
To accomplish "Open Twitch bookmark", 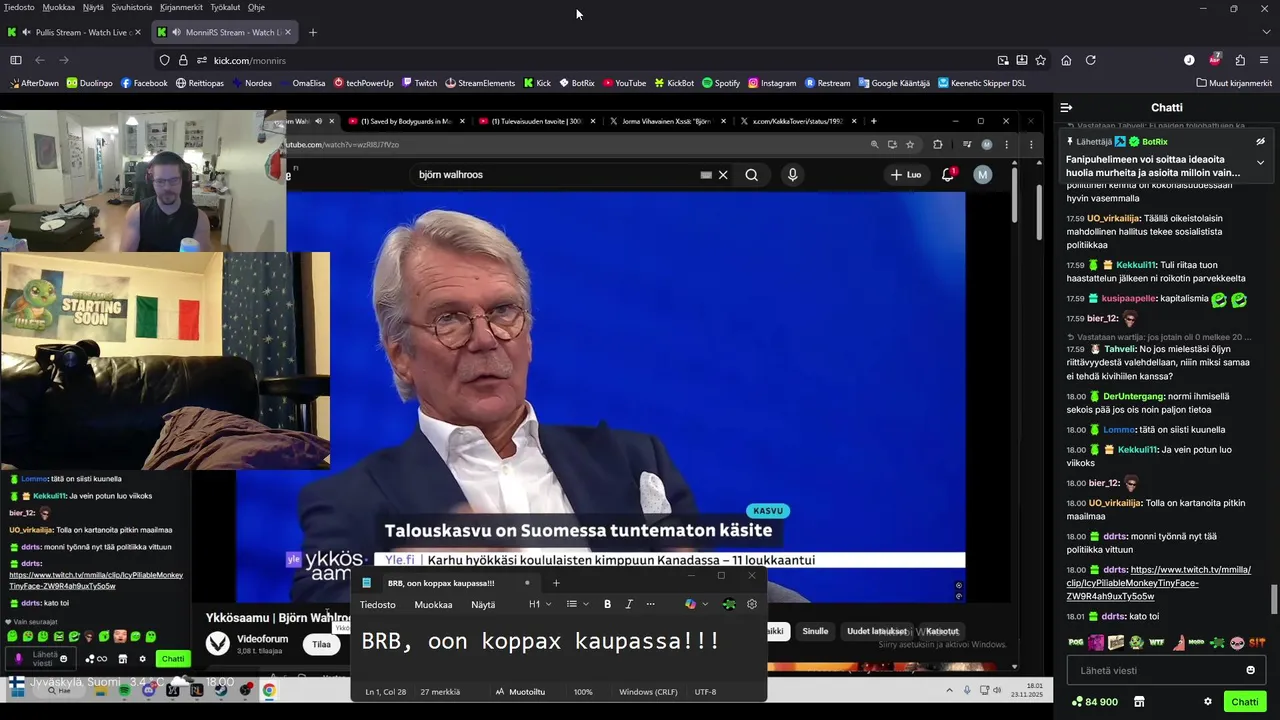I will point(419,83).
